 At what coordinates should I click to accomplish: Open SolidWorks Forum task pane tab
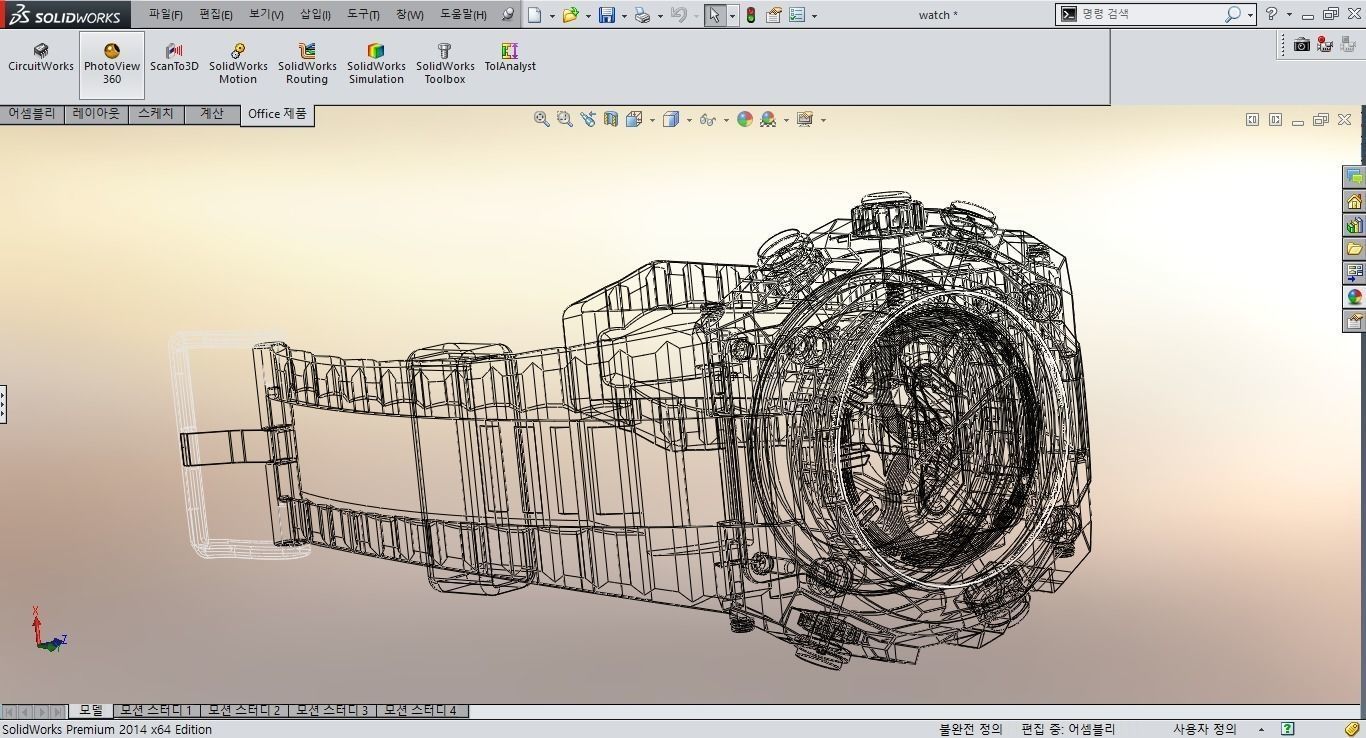1354,177
